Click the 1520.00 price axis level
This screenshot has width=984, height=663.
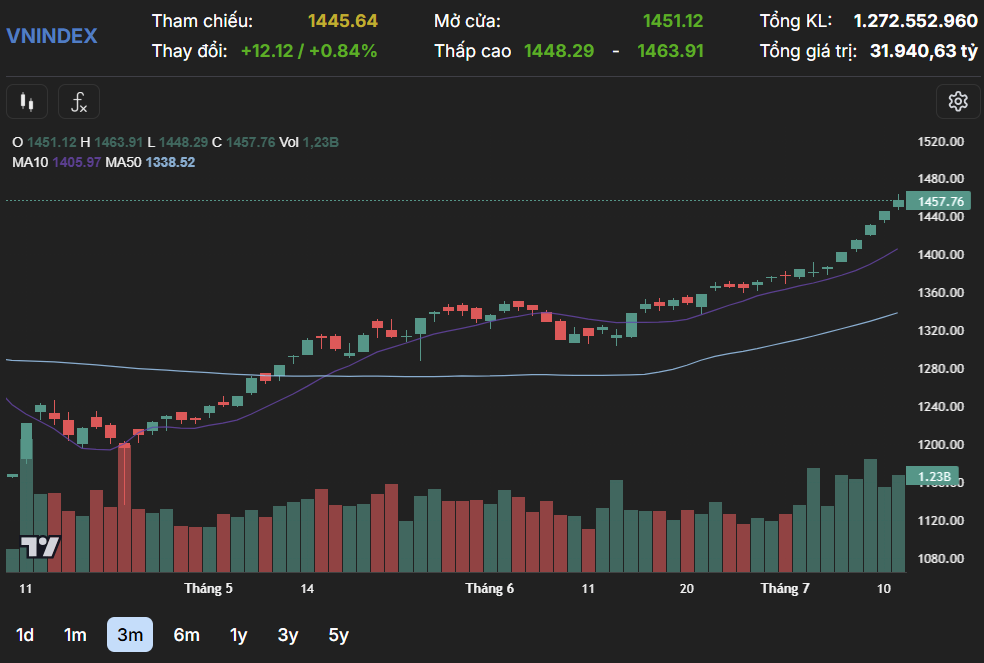point(940,142)
